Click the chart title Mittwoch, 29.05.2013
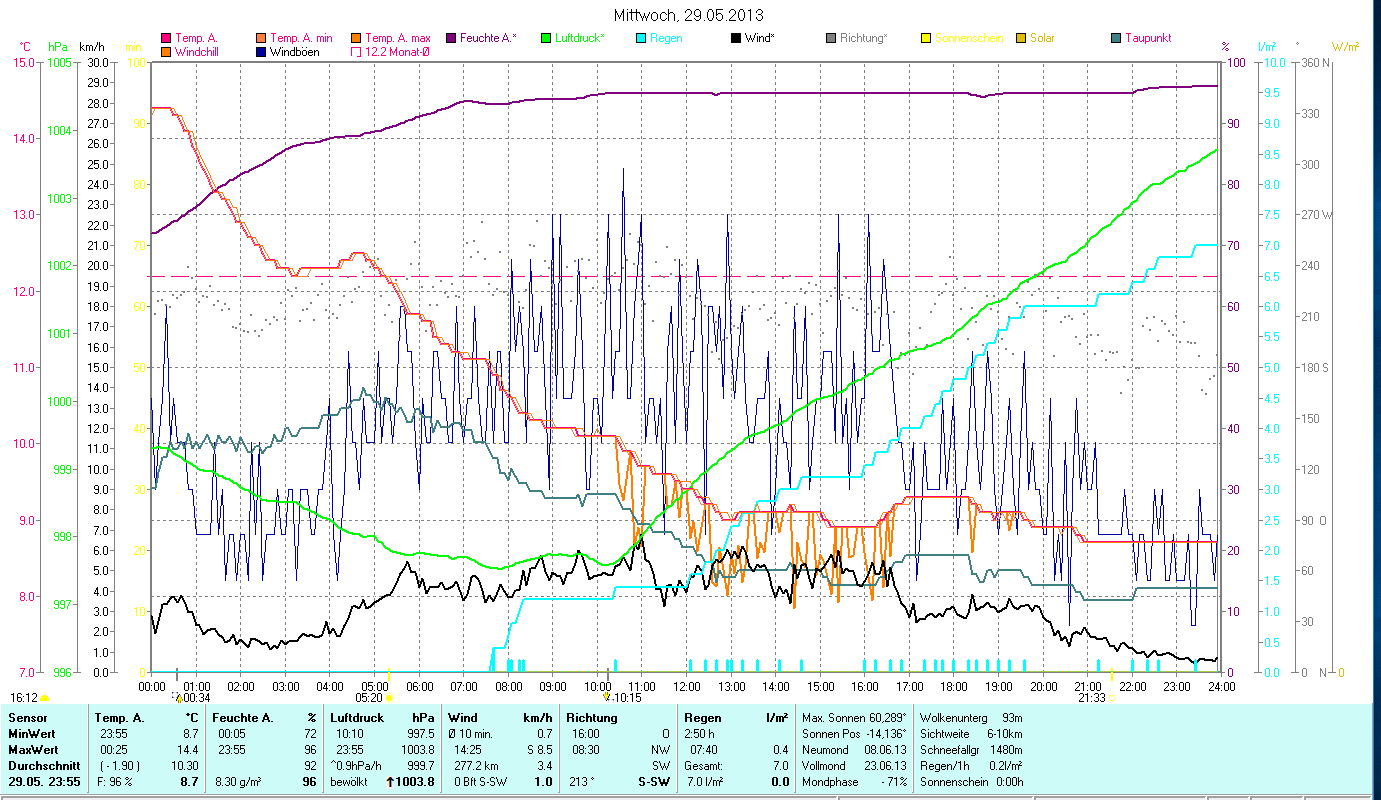The image size is (1381, 800). coord(690,16)
